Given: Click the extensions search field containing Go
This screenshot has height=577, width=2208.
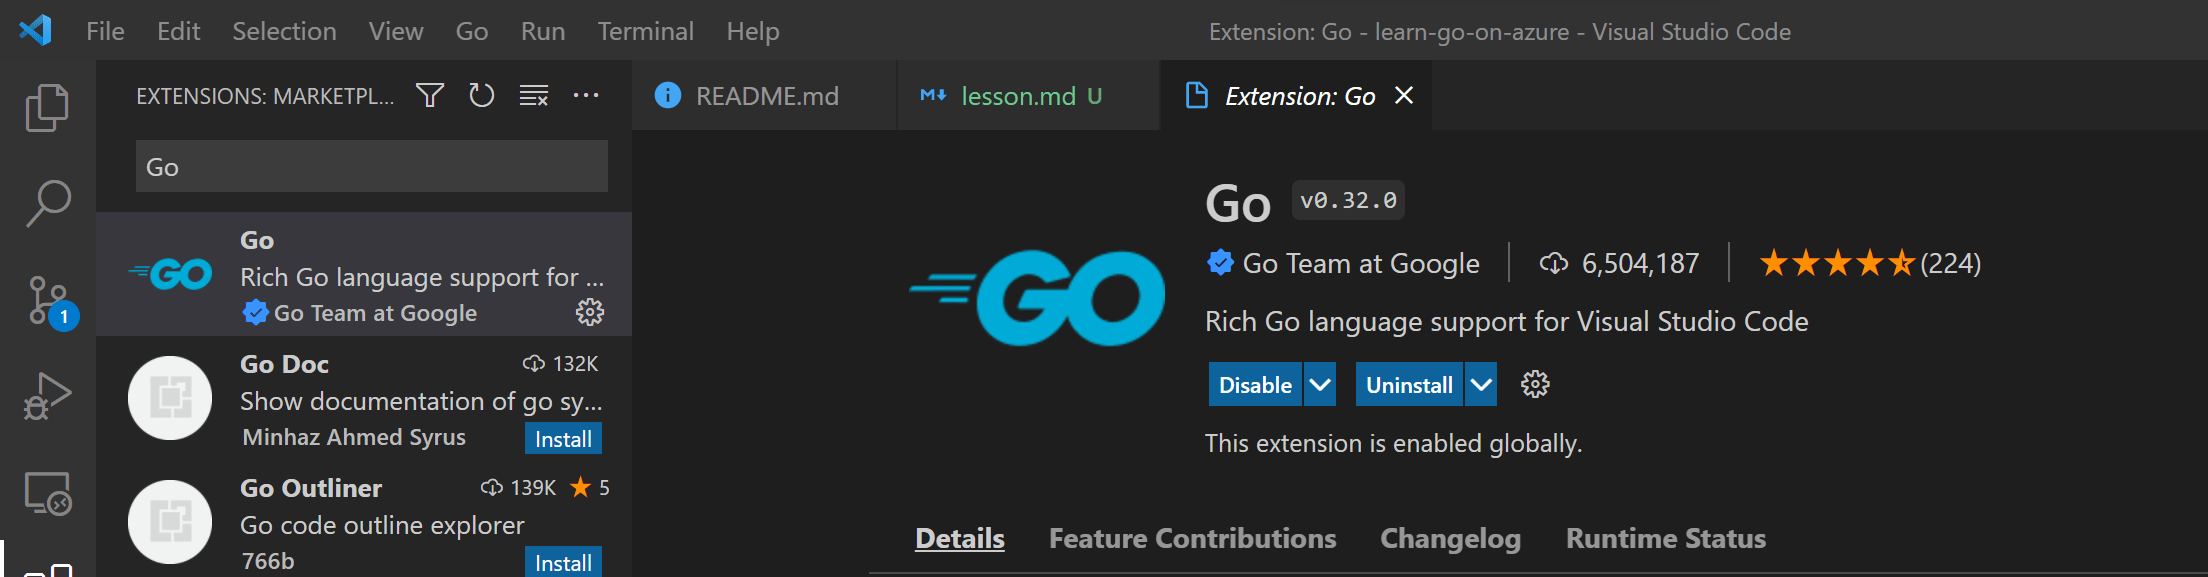Looking at the screenshot, I should click(x=372, y=166).
